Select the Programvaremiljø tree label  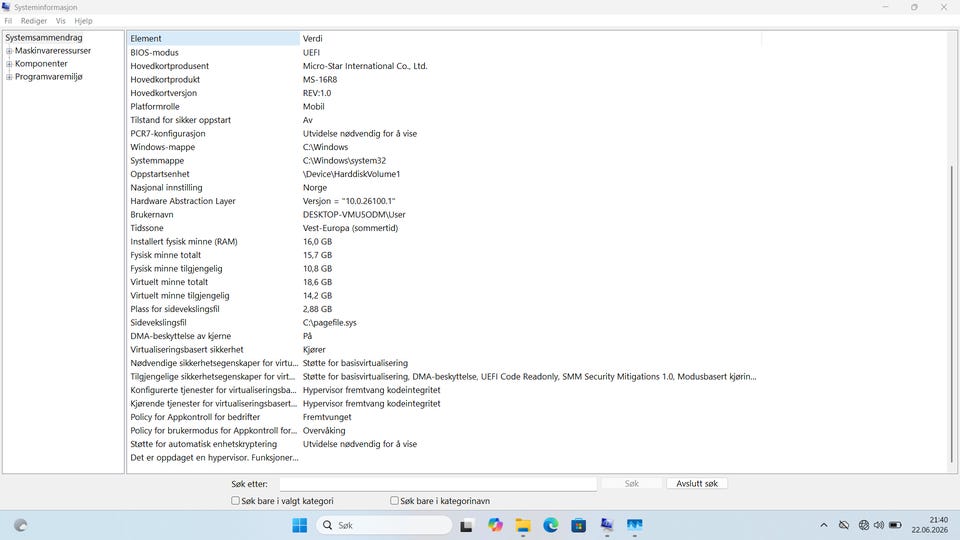pyautogui.click(x=48, y=77)
